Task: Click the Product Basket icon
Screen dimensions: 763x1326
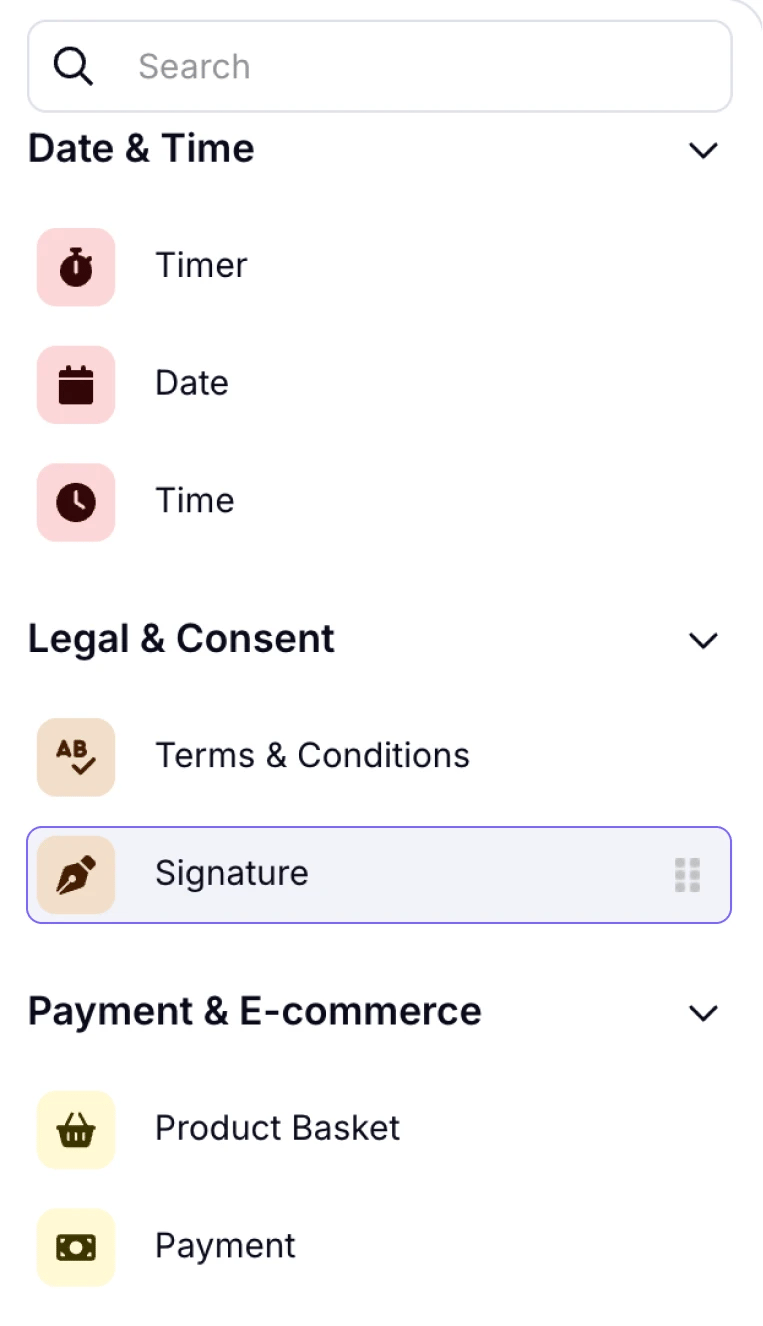Action: 75,1130
